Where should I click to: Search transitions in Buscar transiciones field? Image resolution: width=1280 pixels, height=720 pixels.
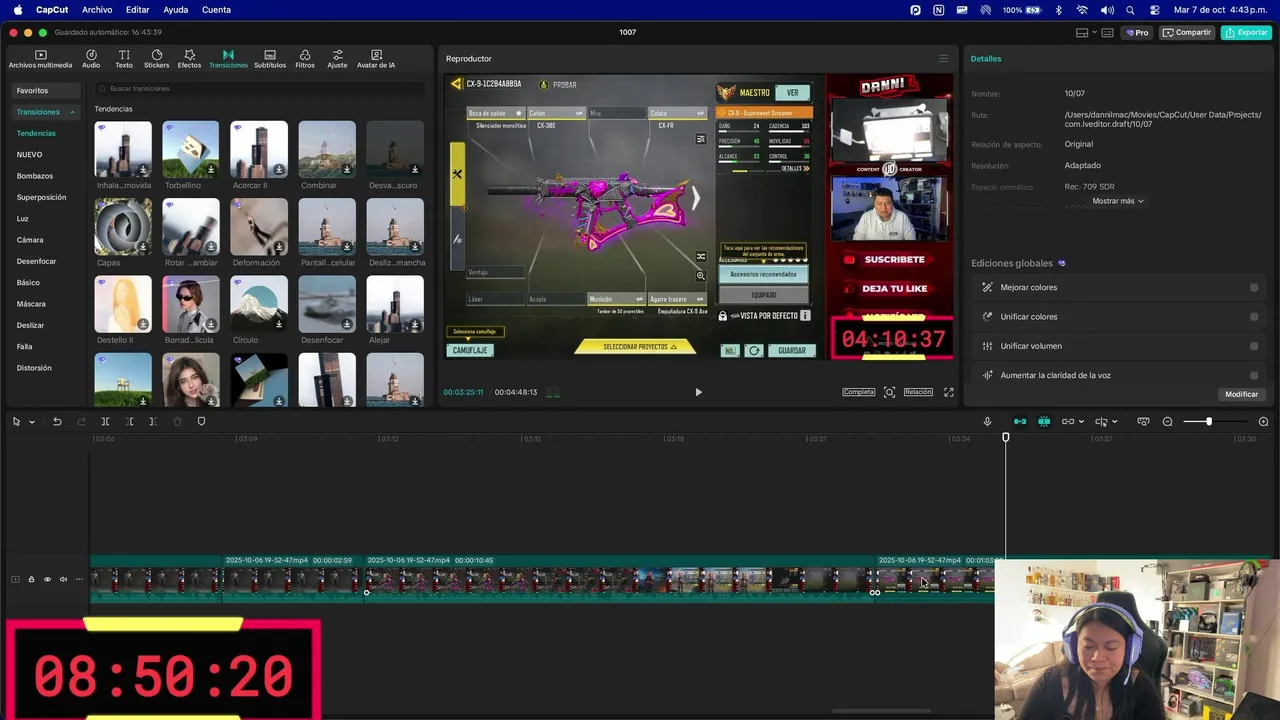[x=260, y=89]
